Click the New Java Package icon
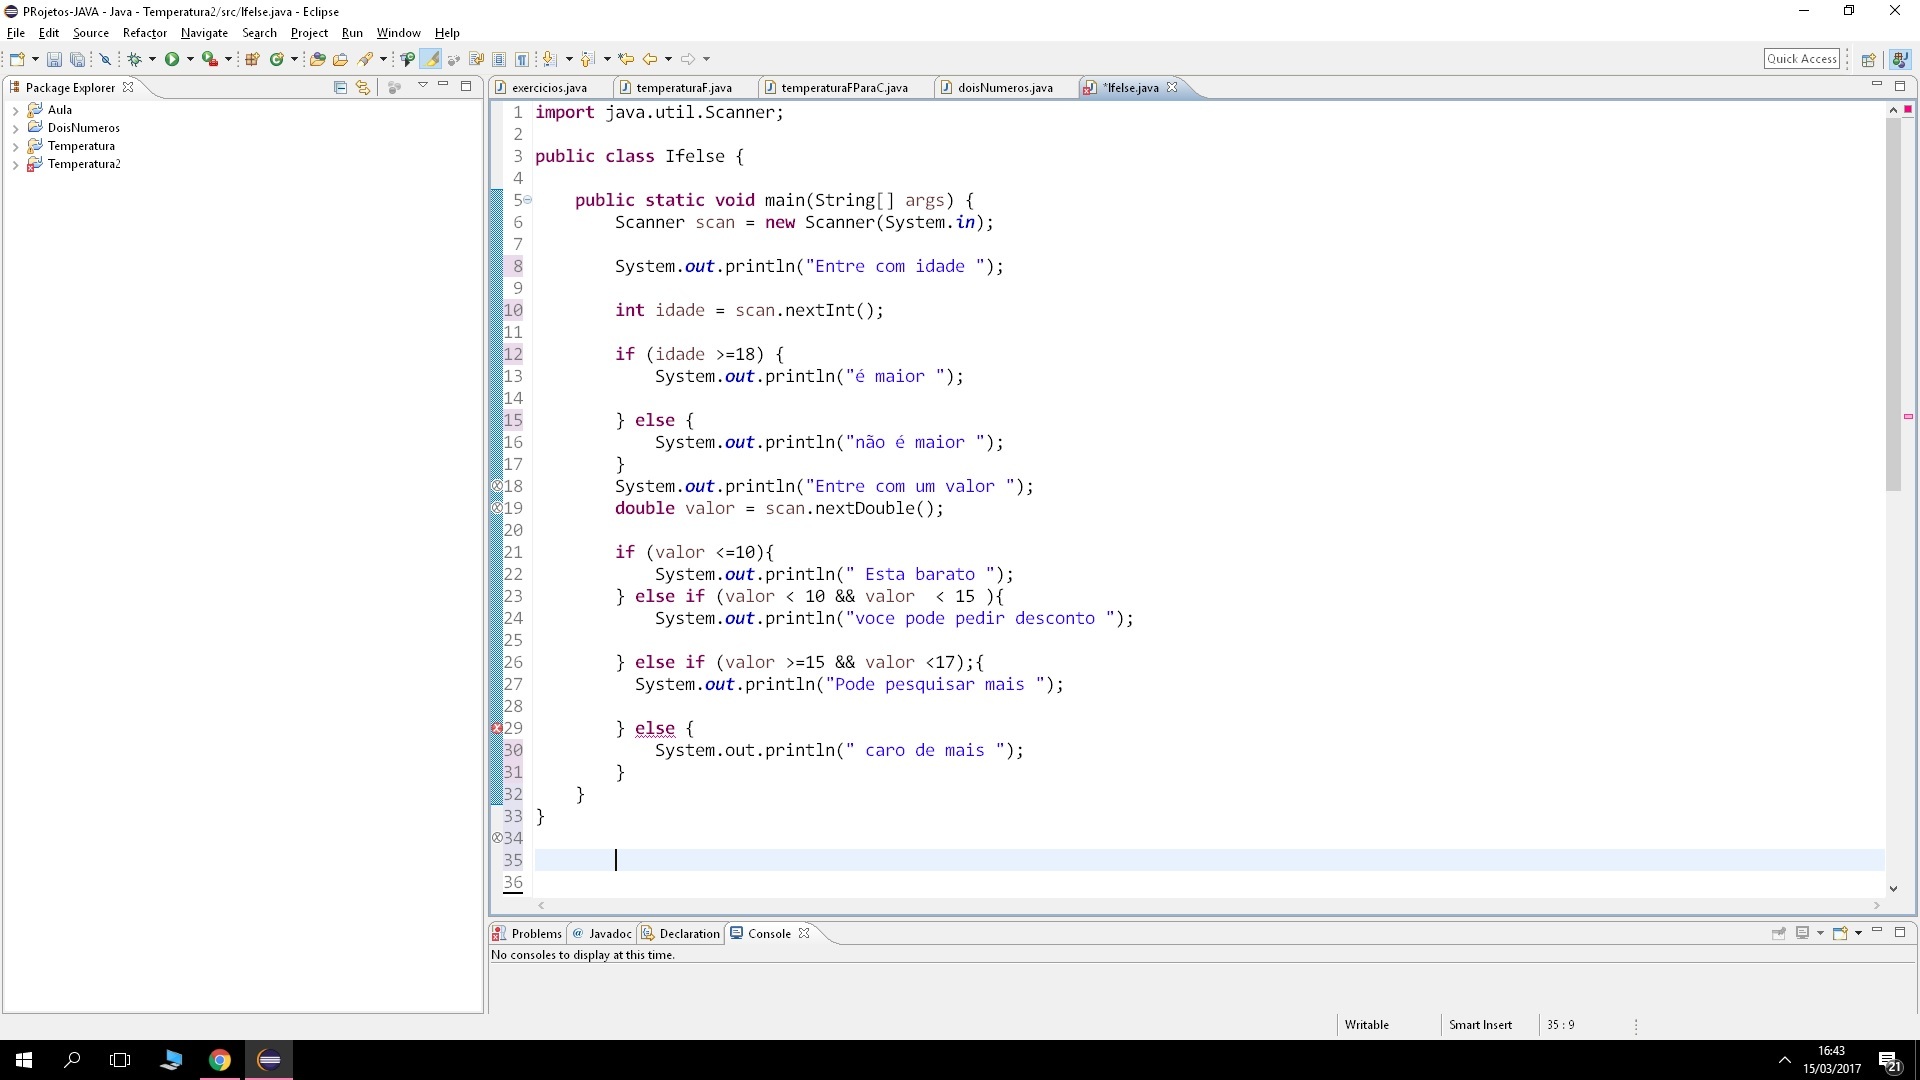This screenshot has height=1080, width=1920. pos(252,59)
